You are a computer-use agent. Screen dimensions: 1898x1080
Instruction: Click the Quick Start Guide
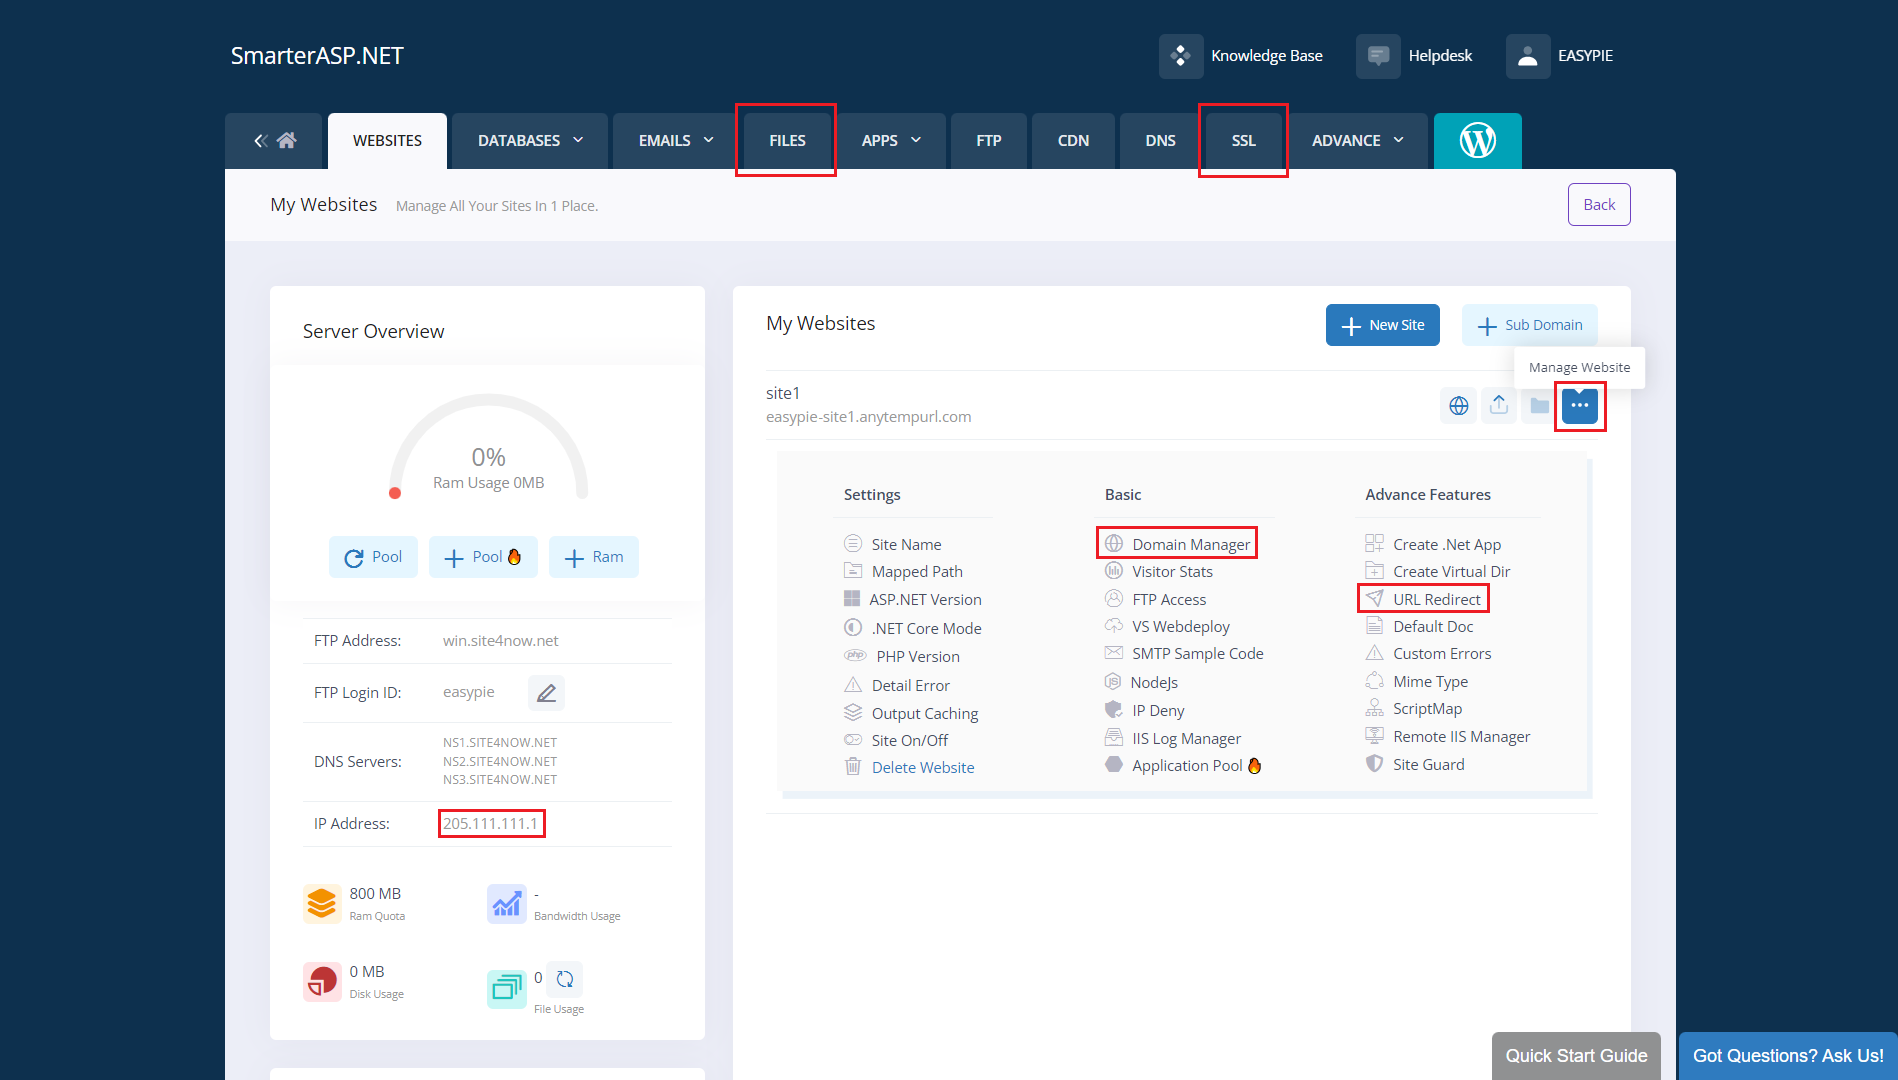(1576, 1055)
